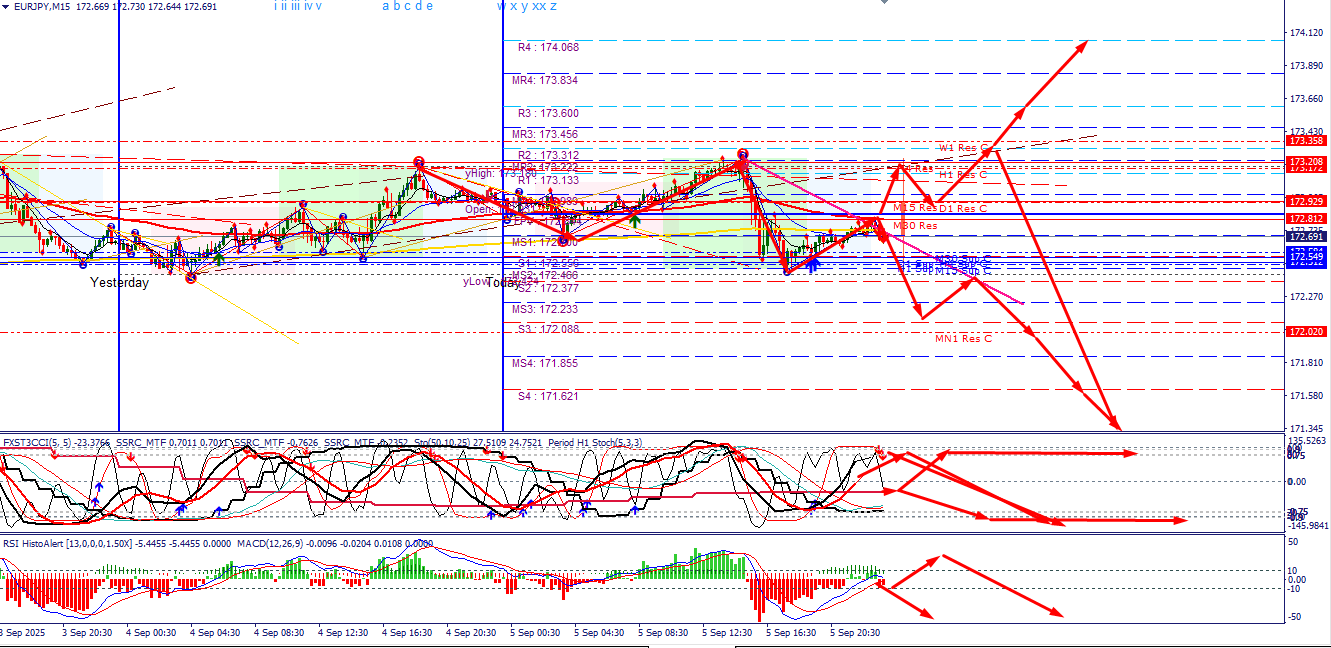Click '5 Sep 12:30' on the time axis
This screenshot has height=648, width=1331.
[x=727, y=632]
